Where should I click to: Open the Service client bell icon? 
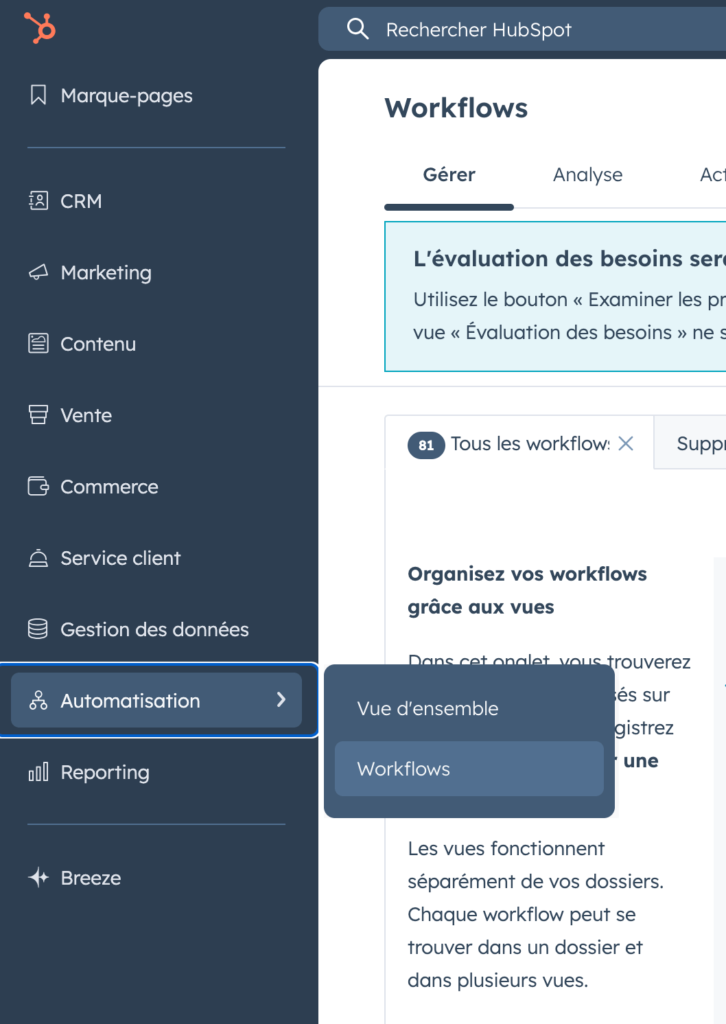point(39,558)
